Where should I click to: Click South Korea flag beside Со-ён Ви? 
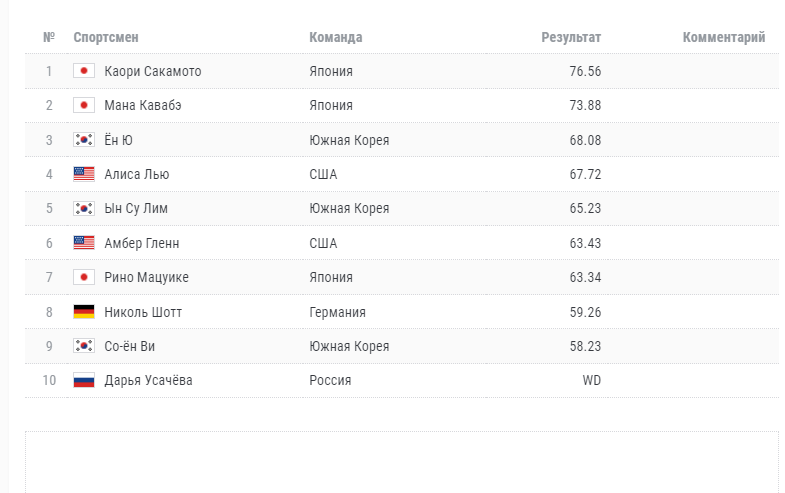tap(84, 346)
